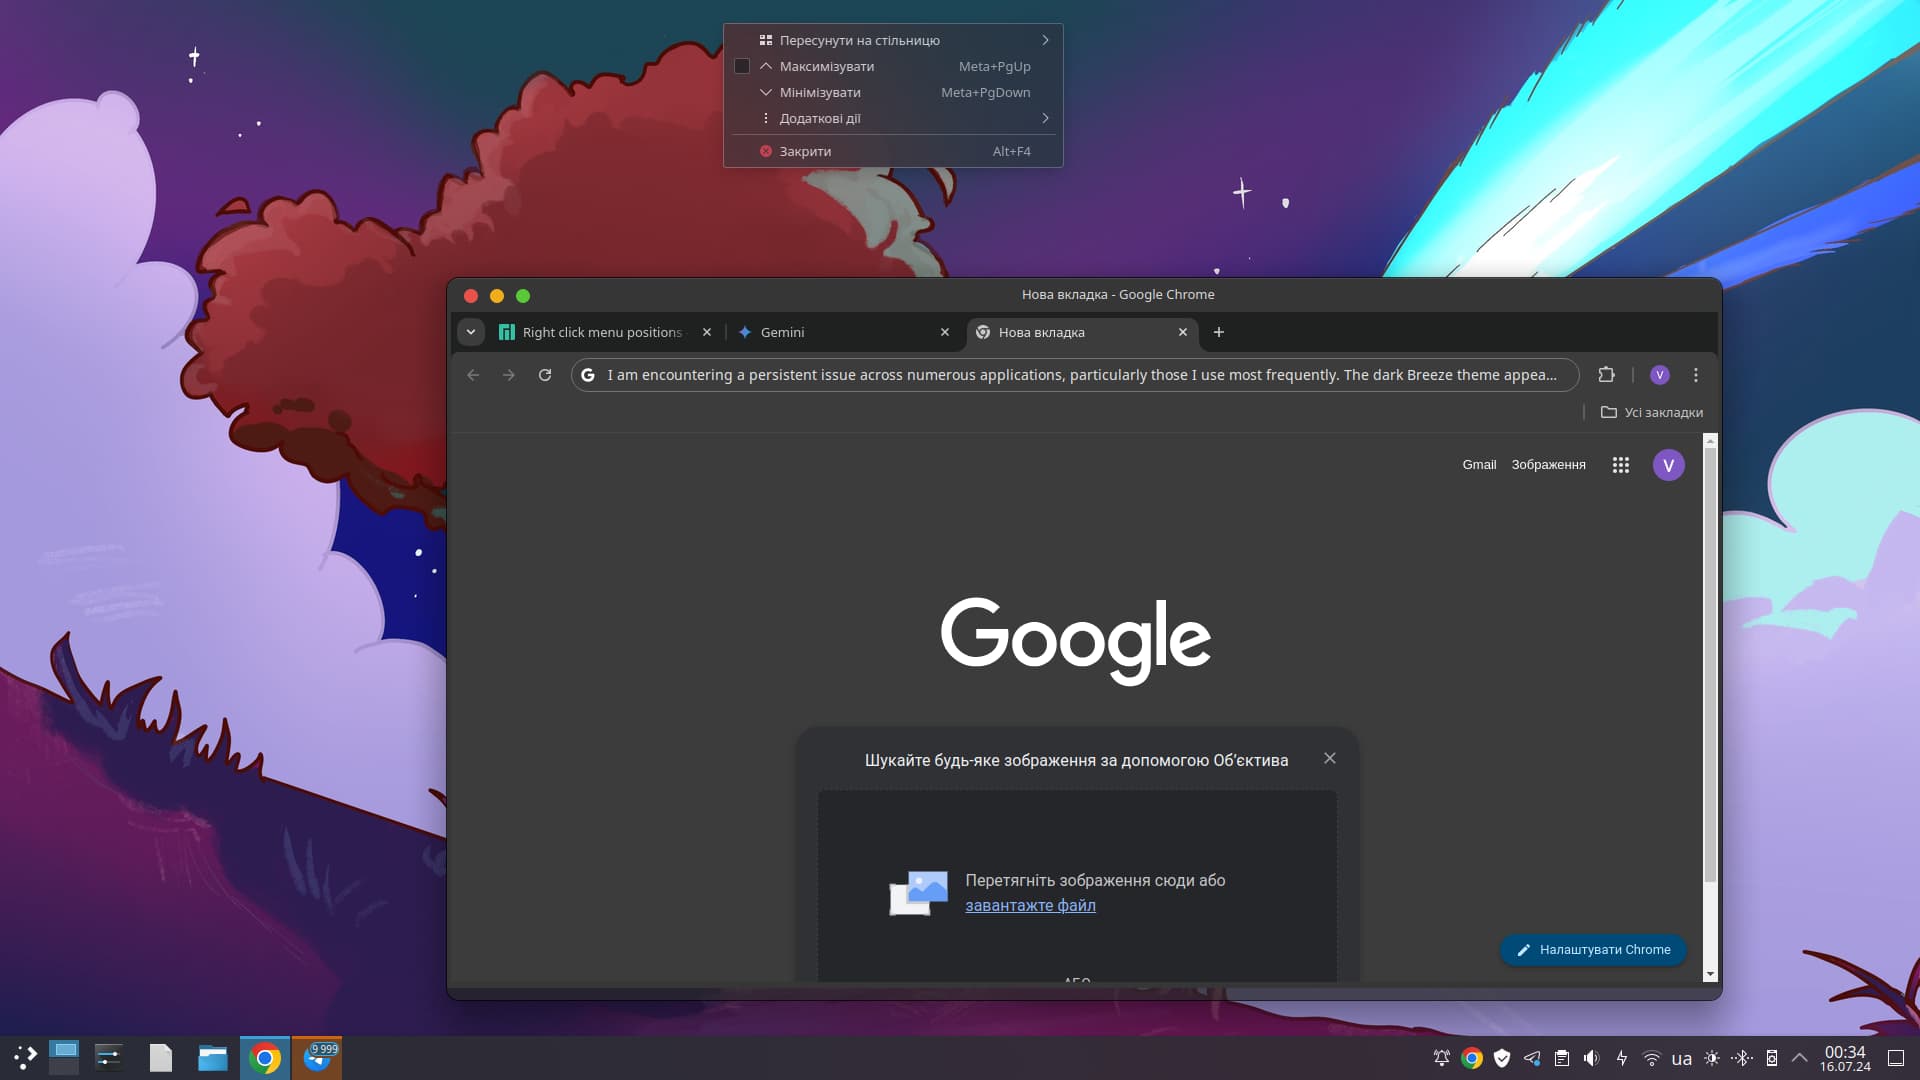
Task: Open the tab search chevron in Chrome
Action: pyautogui.click(x=470, y=331)
